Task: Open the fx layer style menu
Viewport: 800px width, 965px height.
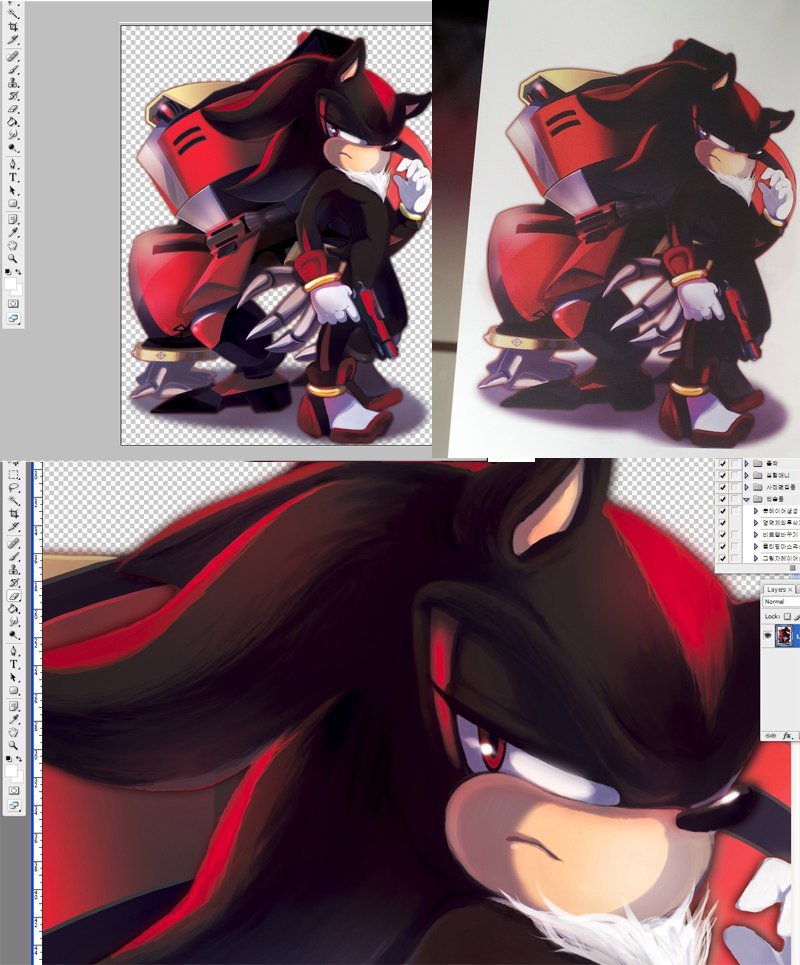Action: [786, 735]
